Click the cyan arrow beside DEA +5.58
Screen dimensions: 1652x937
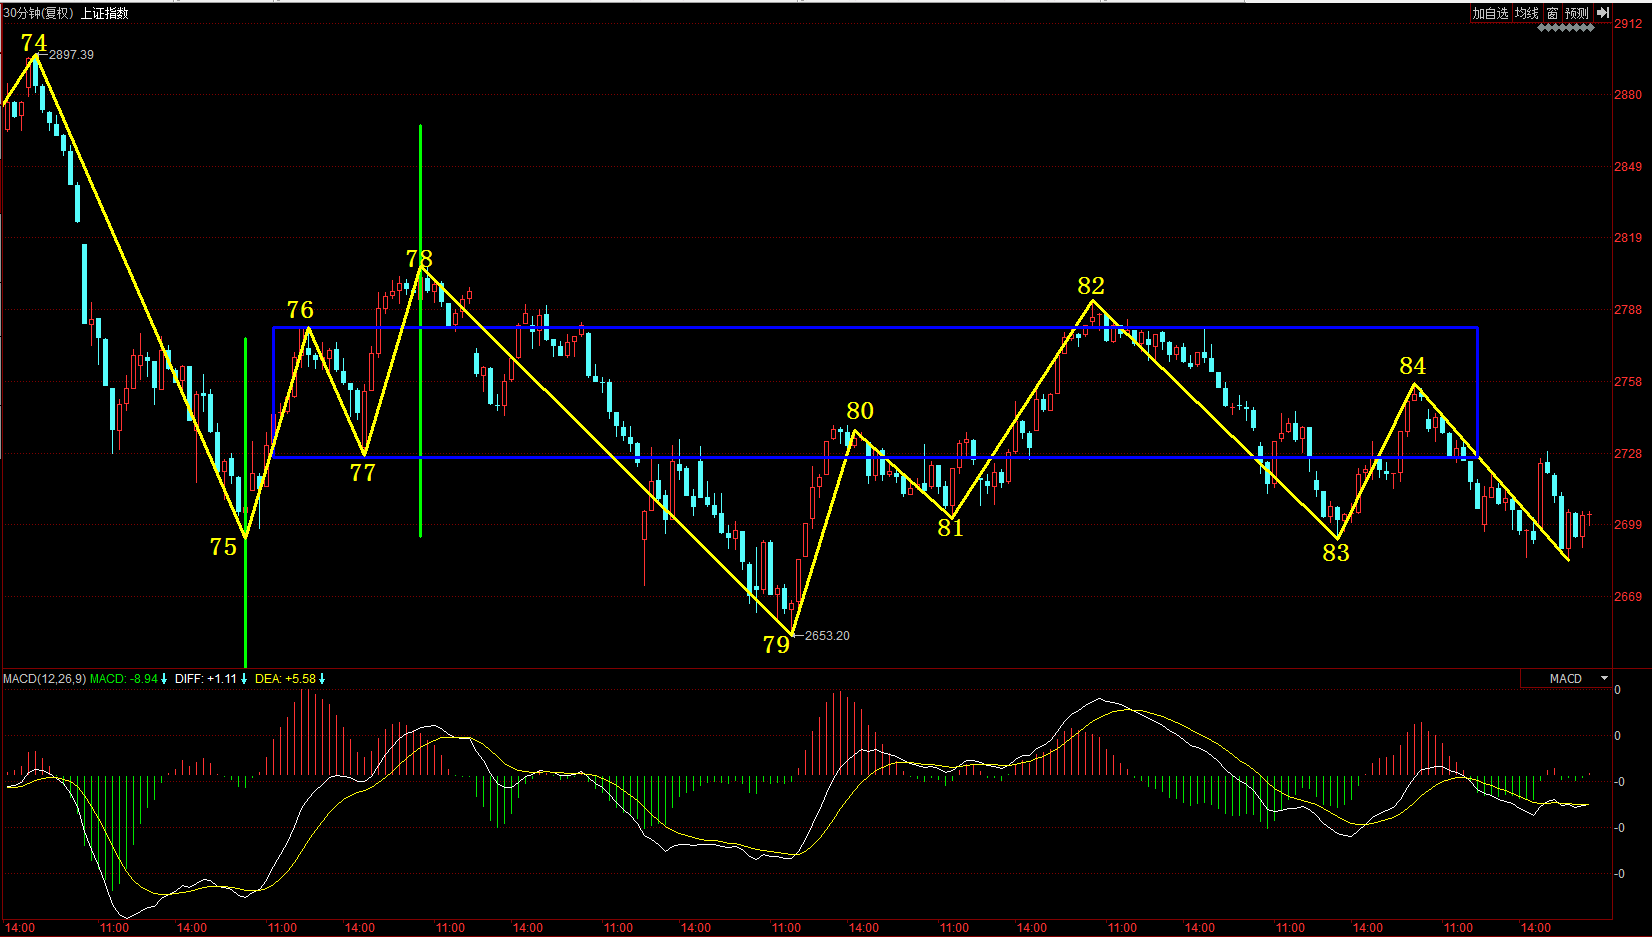pos(322,679)
